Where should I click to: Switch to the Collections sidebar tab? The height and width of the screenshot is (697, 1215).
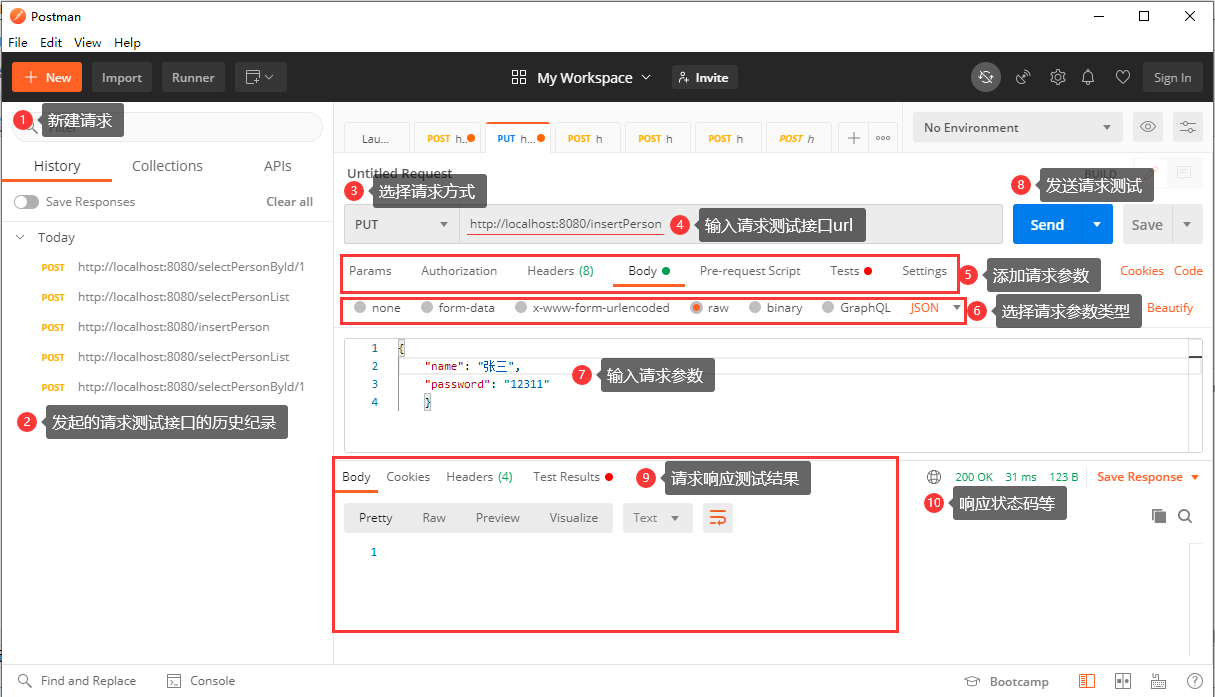click(x=167, y=166)
